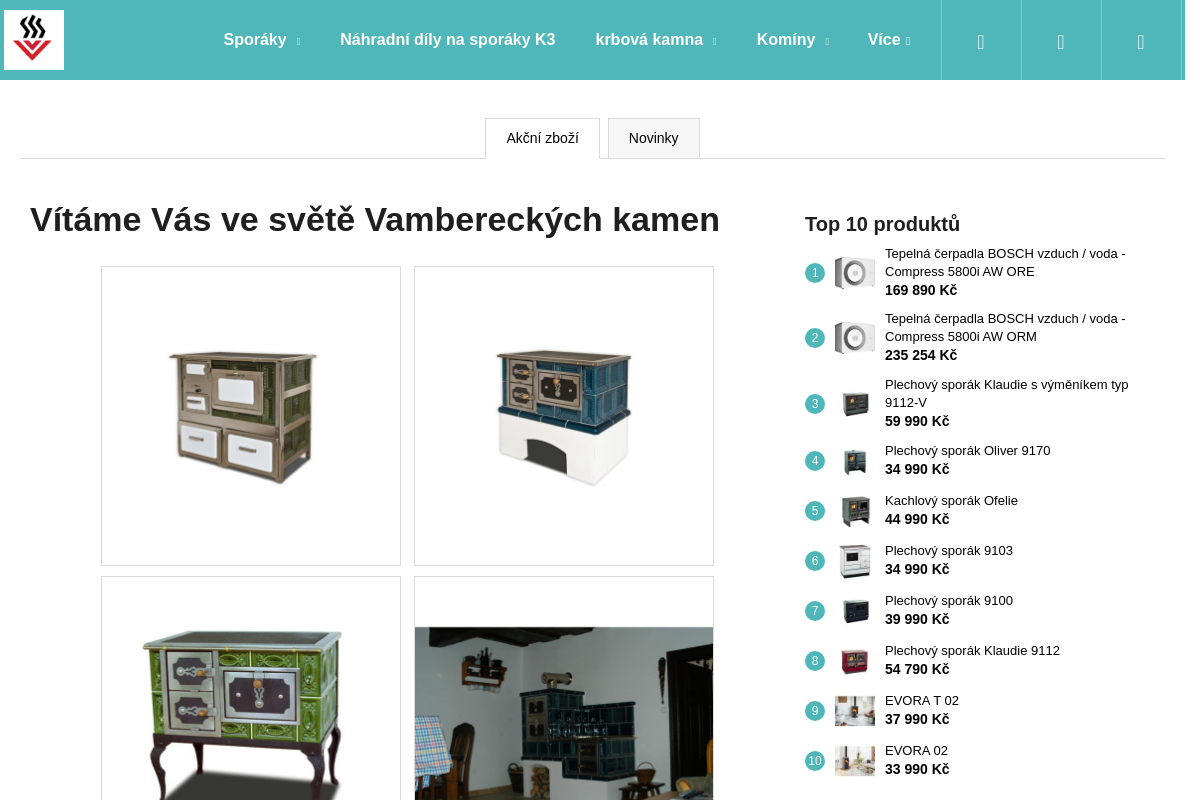
Task: Click price 54 790 Kč
Action: pos(917,669)
